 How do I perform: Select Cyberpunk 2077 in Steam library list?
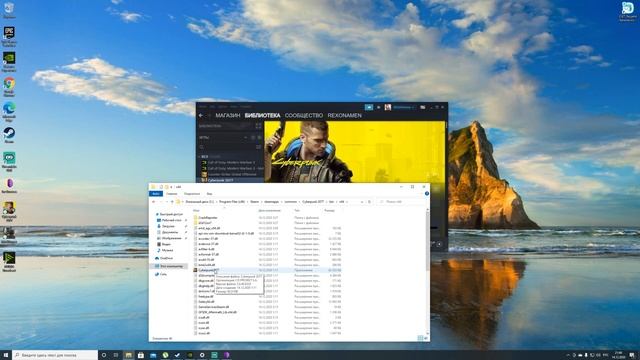point(231,180)
